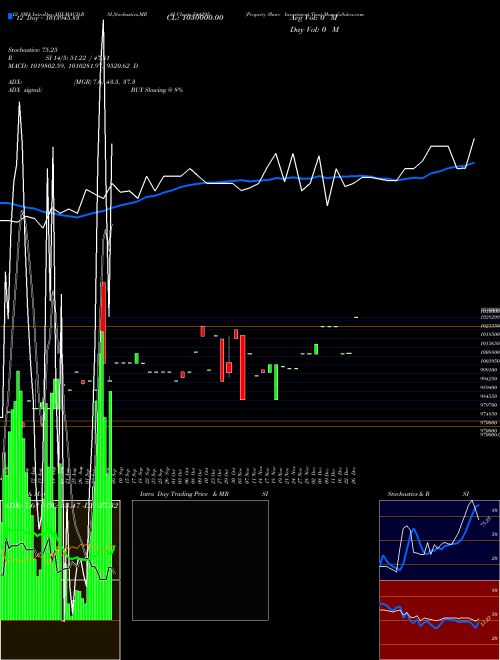
Task: Click the 'Avg Vol: 0 M' label
Action: (314, 18)
